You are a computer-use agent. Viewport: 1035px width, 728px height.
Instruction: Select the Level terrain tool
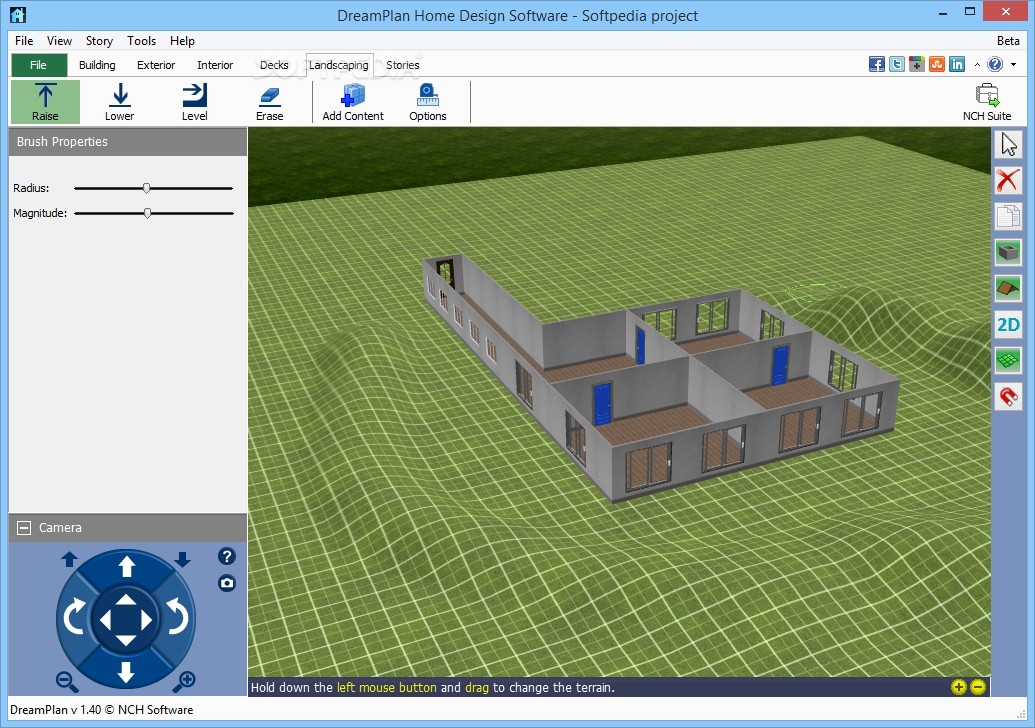195,102
